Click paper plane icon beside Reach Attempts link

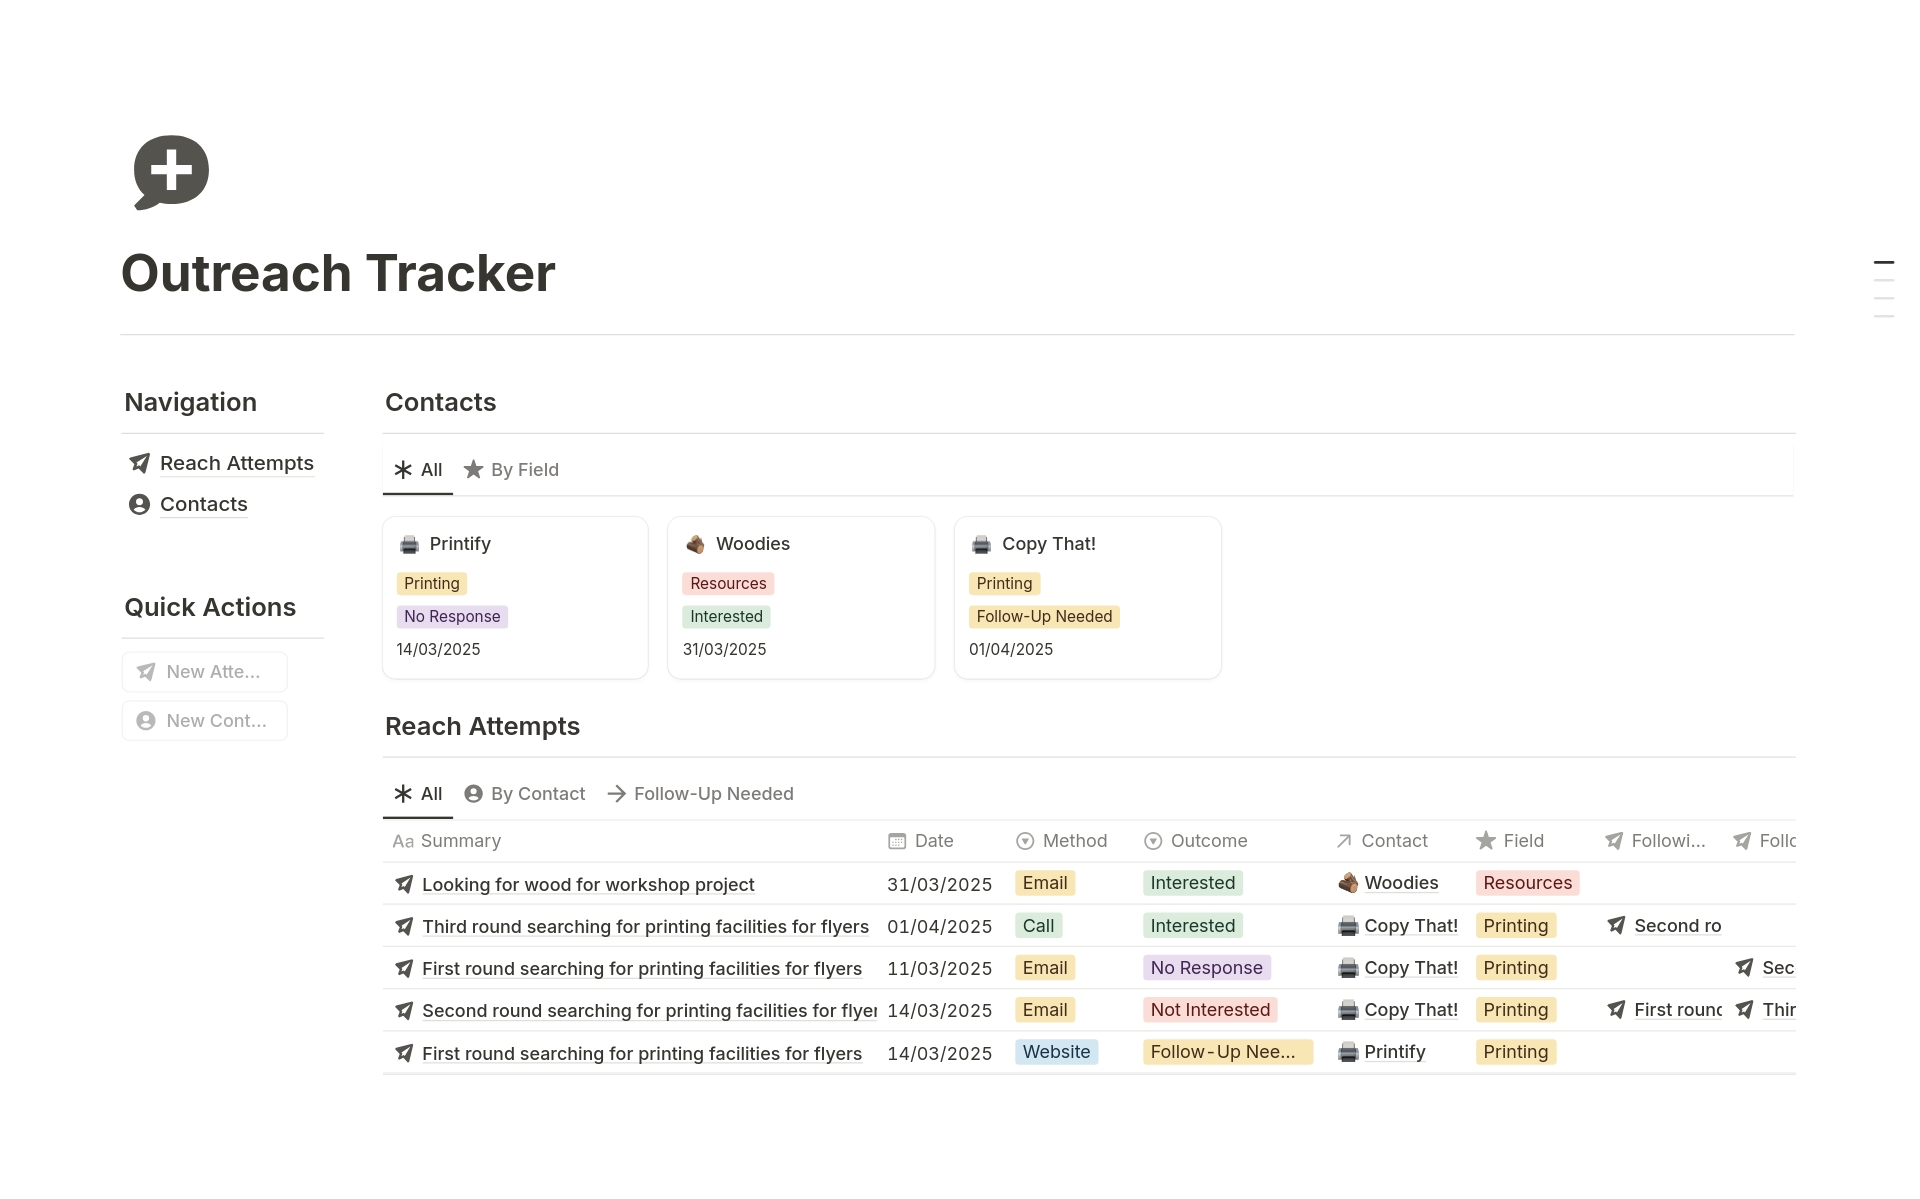pos(140,463)
